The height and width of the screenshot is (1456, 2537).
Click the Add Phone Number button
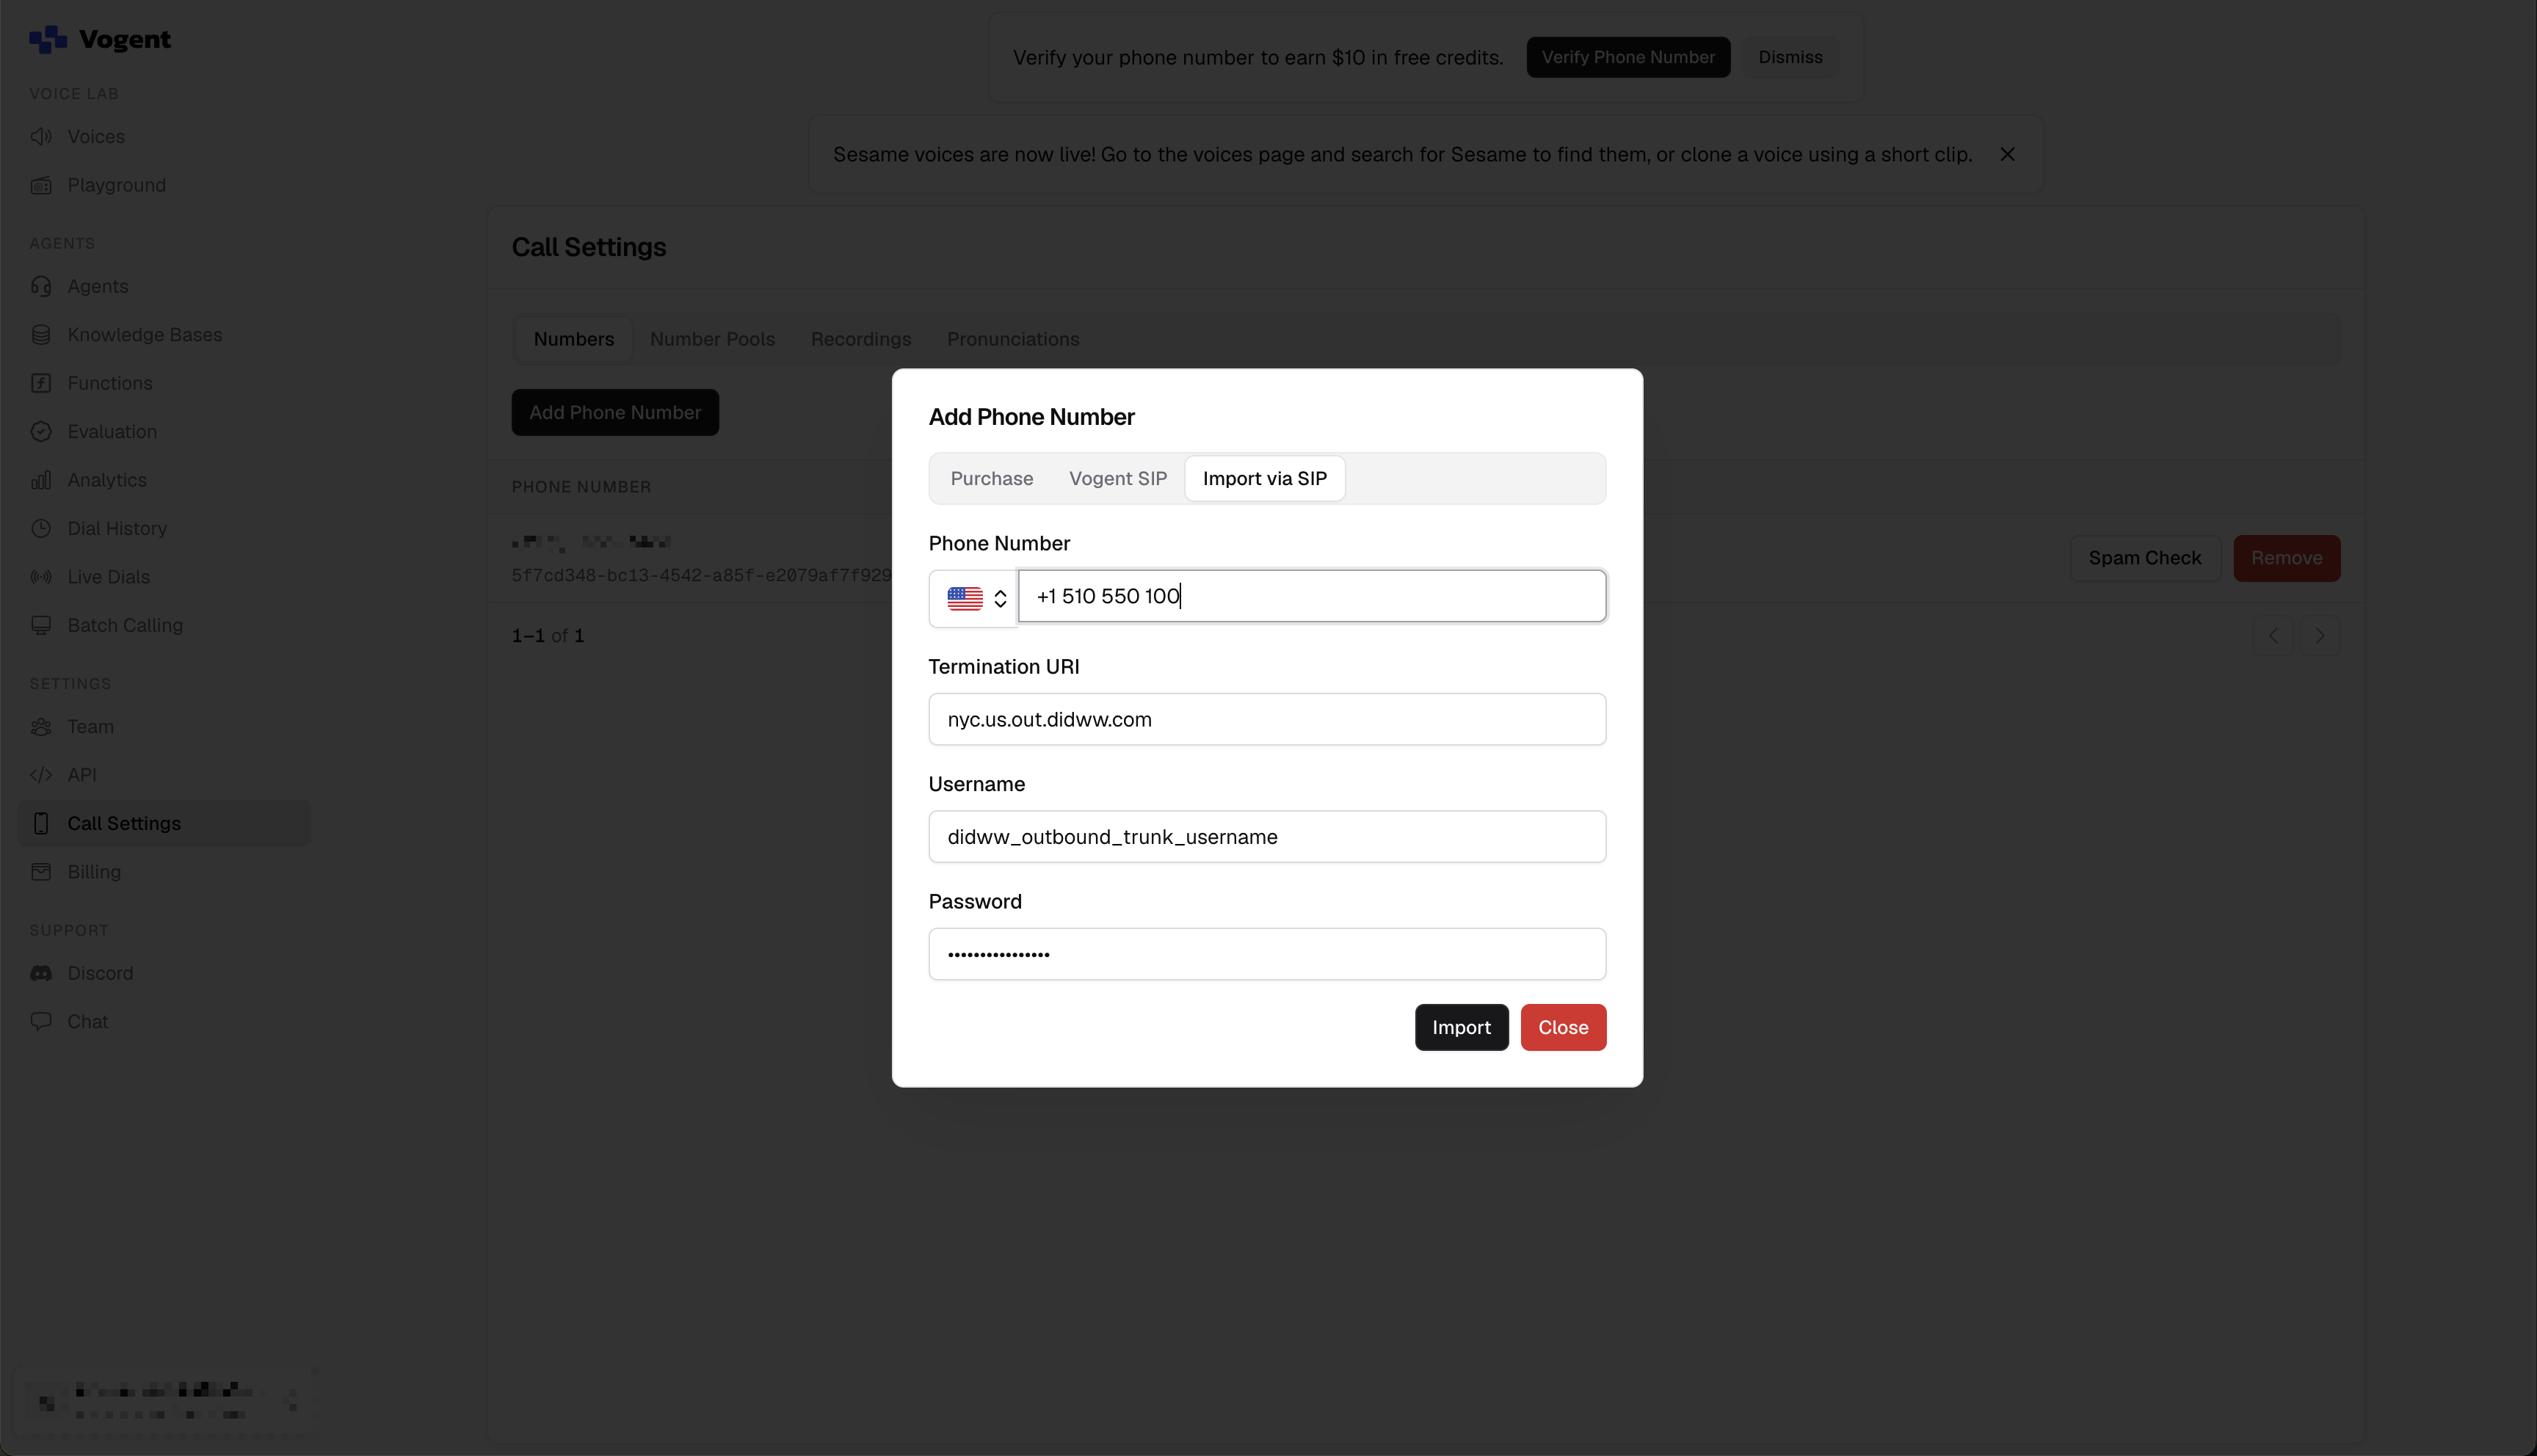(x=615, y=412)
